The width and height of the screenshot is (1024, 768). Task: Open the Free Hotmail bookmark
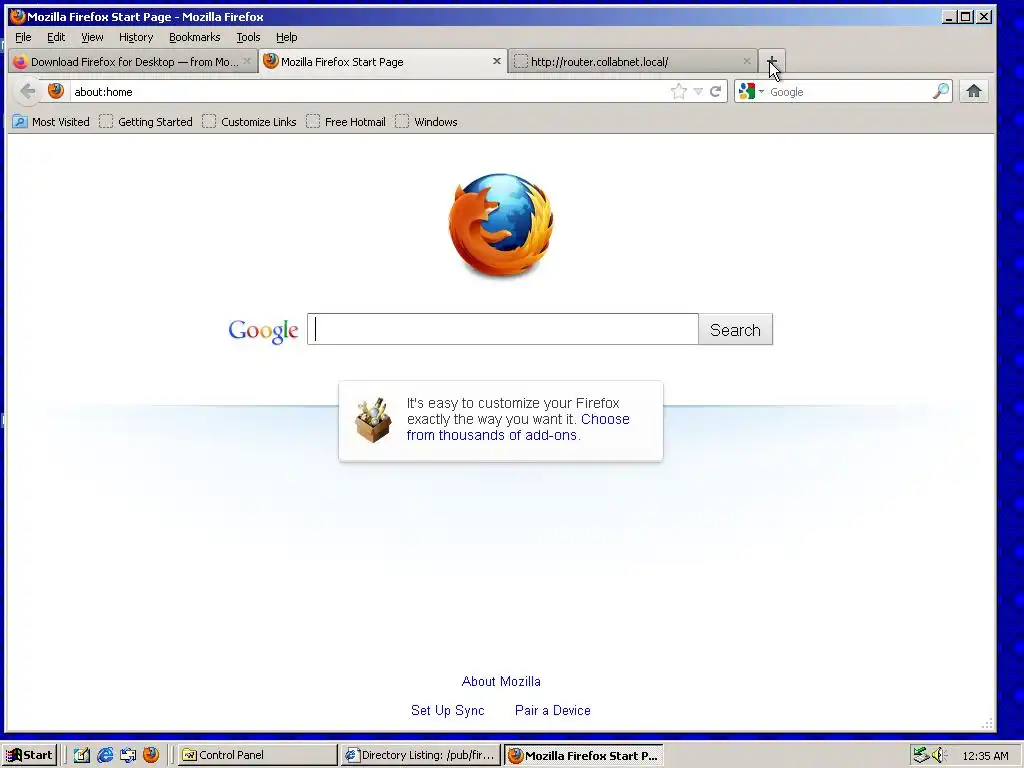(345, 121)
